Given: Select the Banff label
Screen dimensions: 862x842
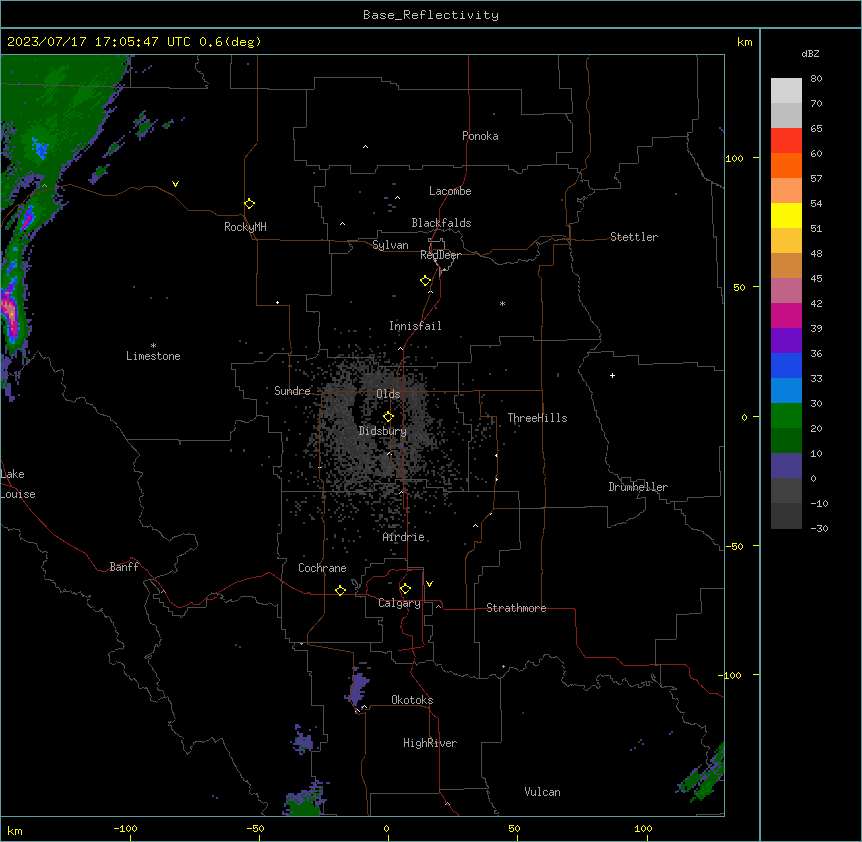Looking at the screenshot, I should (x=124, y=567).
